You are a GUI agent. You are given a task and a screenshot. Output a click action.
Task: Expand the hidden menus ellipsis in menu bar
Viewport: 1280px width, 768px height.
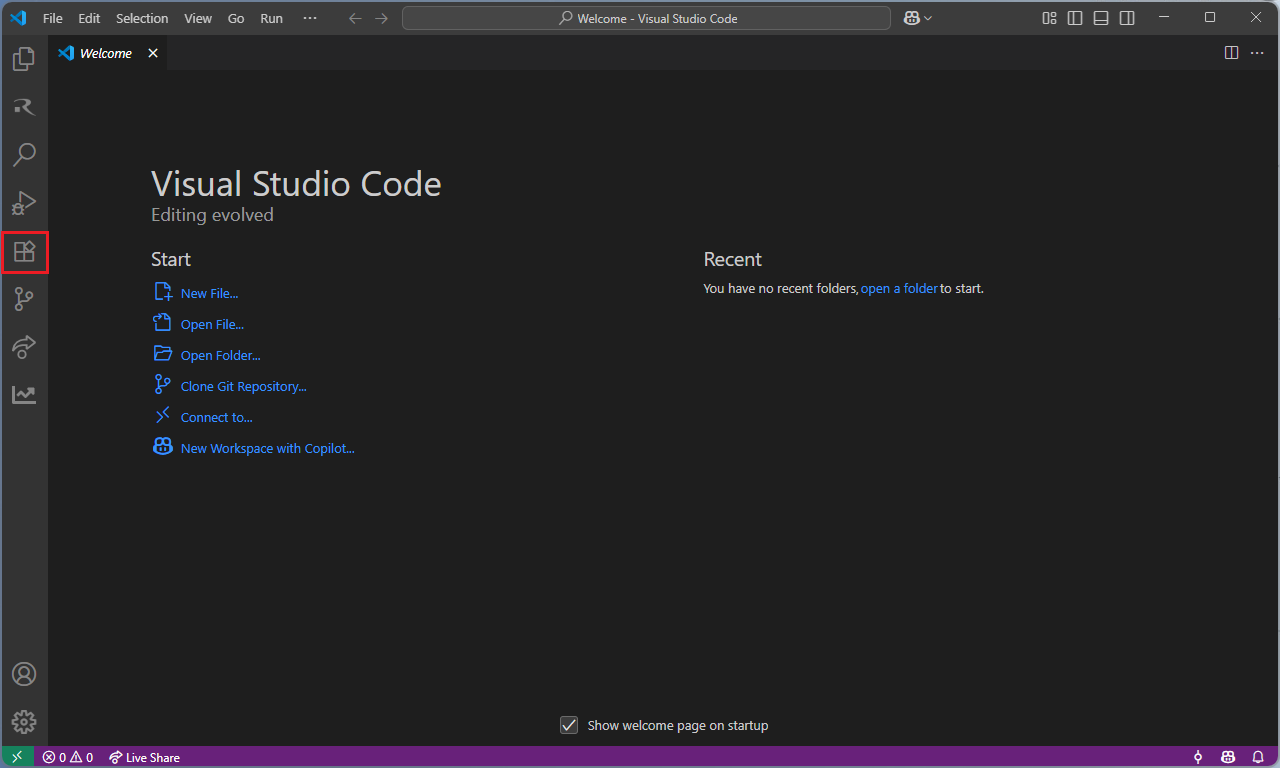[310, 18]
